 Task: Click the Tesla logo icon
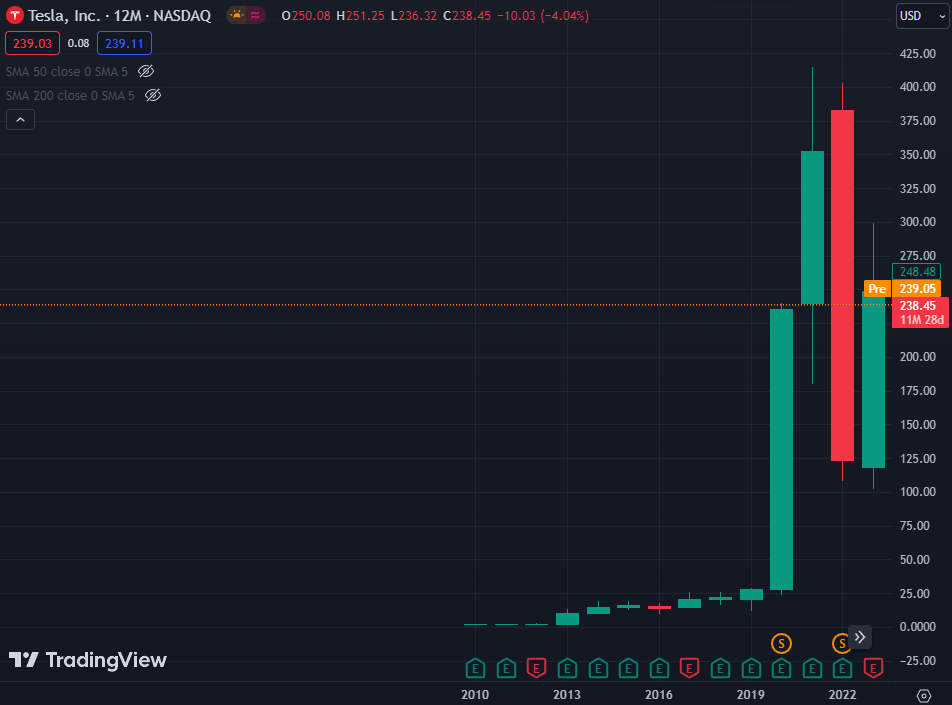(15, 15)
